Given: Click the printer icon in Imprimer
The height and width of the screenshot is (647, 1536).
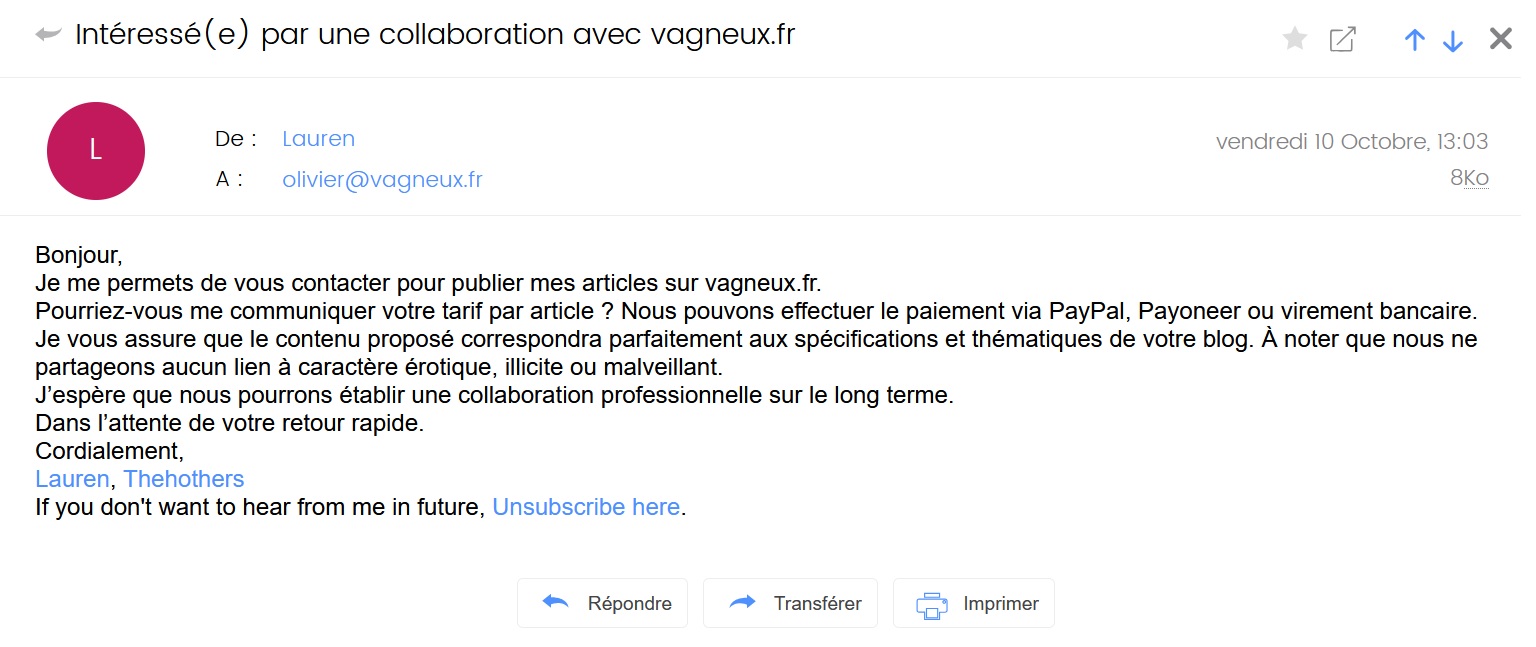Looking at the screenshot, I should 932,604.
